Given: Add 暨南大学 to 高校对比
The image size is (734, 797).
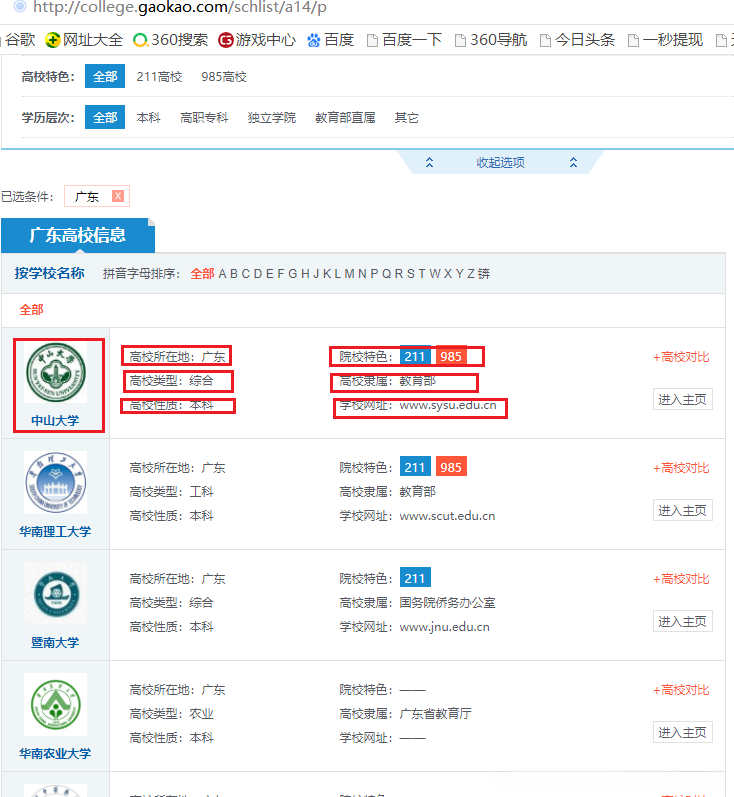Looking at the screenshot, I should (681, 579).
